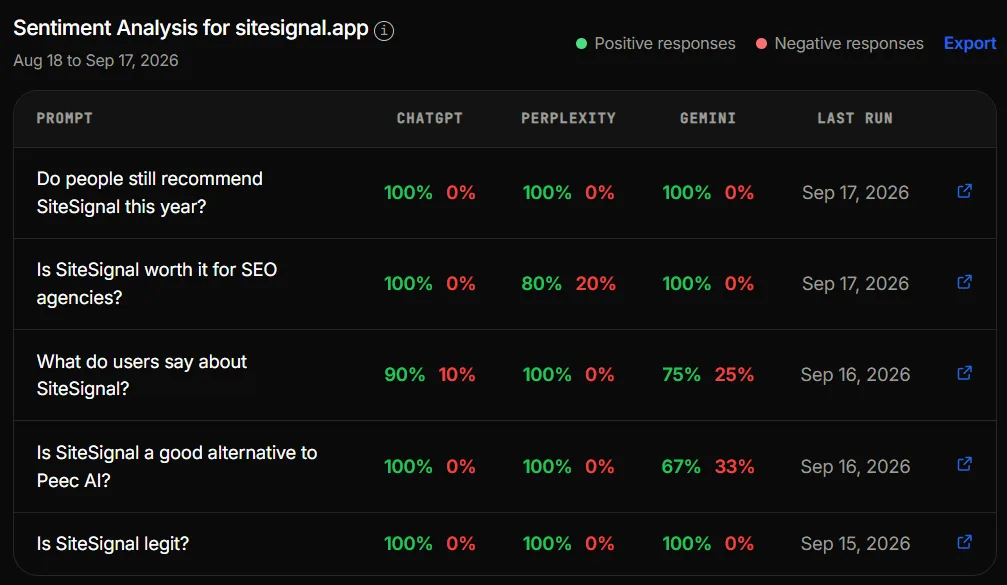Click last run date of 'What do users say' row
The image size is (1007, 585).
pyautogui.click(x=855, y=375)
